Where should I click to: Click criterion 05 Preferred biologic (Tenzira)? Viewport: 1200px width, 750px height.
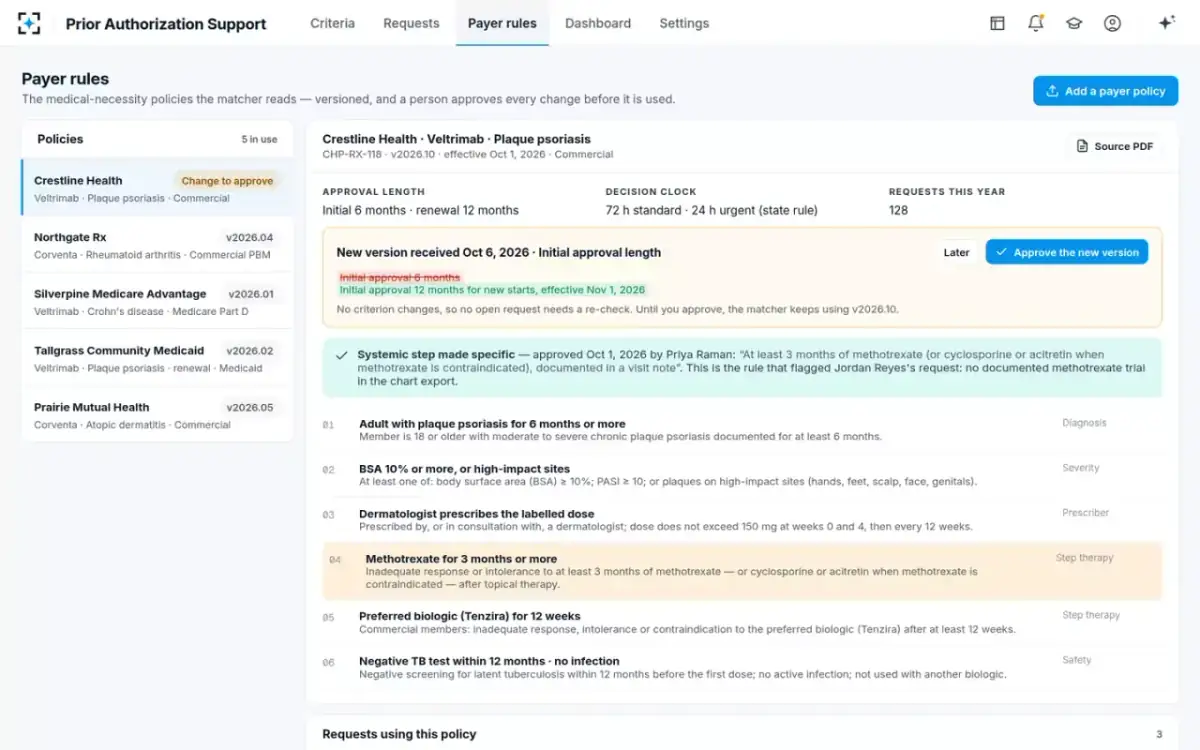tap(742, 623)
